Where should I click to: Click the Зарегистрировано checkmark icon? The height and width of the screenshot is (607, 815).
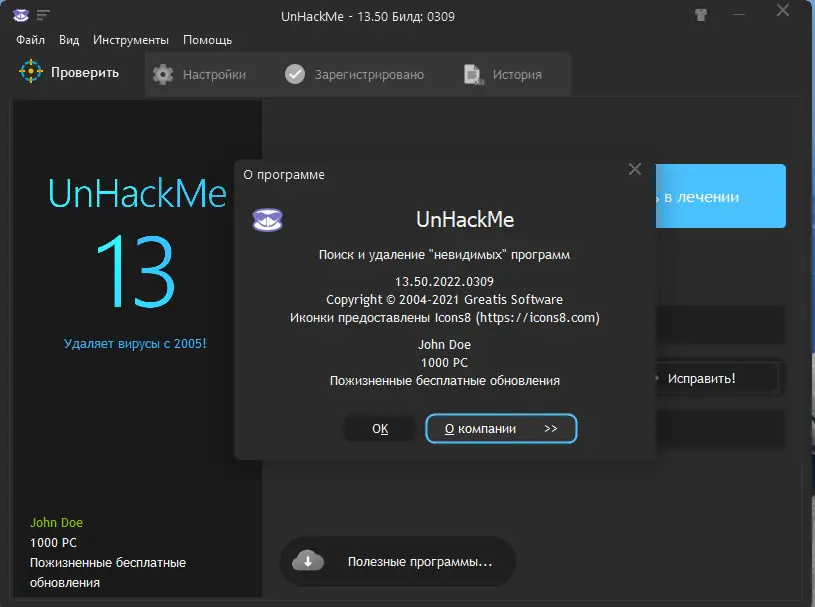coord(295,74)
